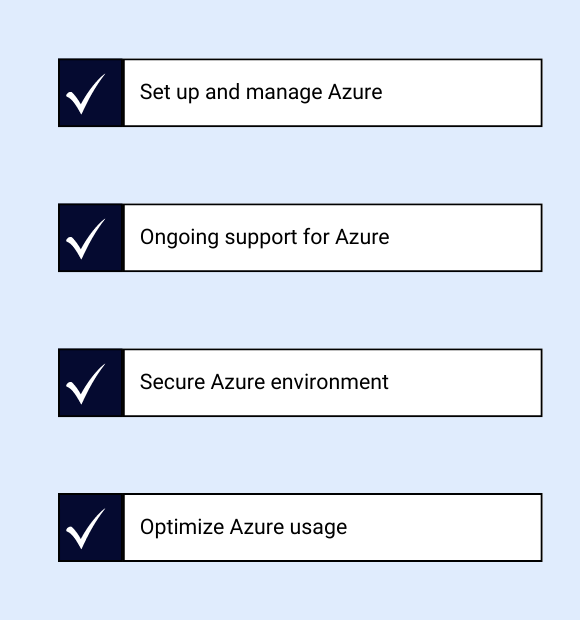Click empty white area of Set up box
This screenshot has height=620, width=580.
463,93
